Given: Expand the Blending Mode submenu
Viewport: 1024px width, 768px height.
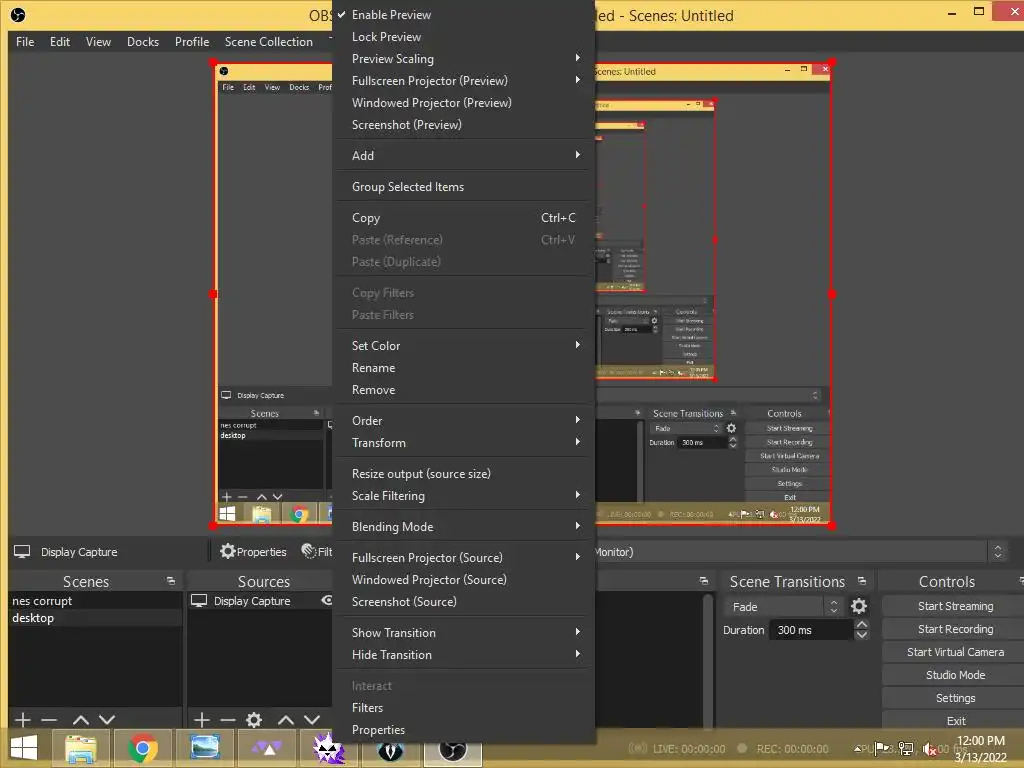Looking at the screenshot, I should pos(464,526).
